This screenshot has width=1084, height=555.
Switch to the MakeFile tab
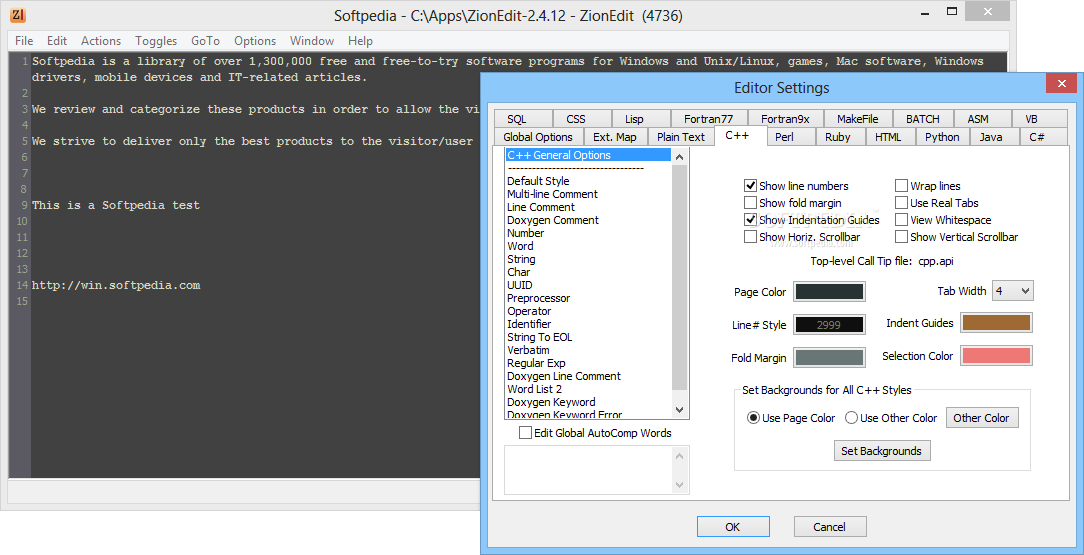click(857, 119)
